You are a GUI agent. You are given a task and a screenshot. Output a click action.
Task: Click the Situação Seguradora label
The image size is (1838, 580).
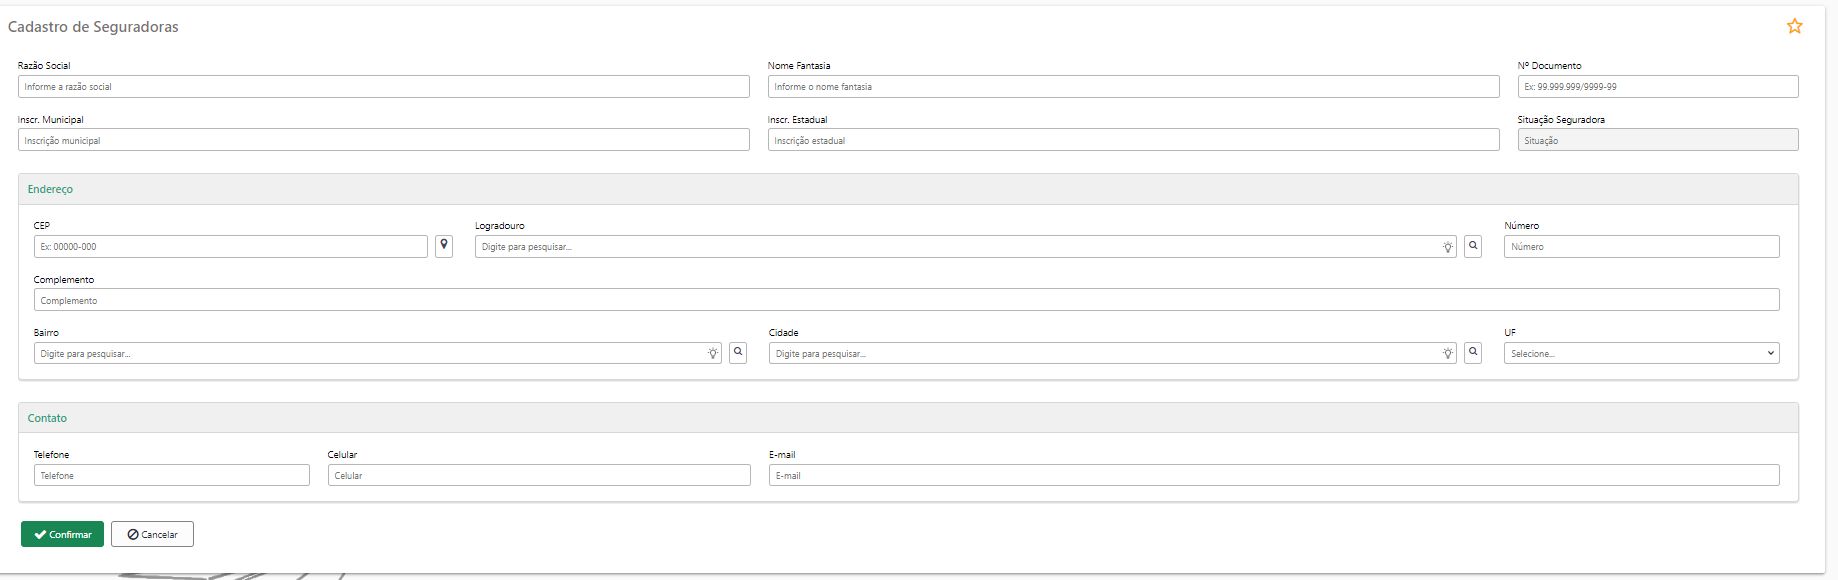point(1561,120)
